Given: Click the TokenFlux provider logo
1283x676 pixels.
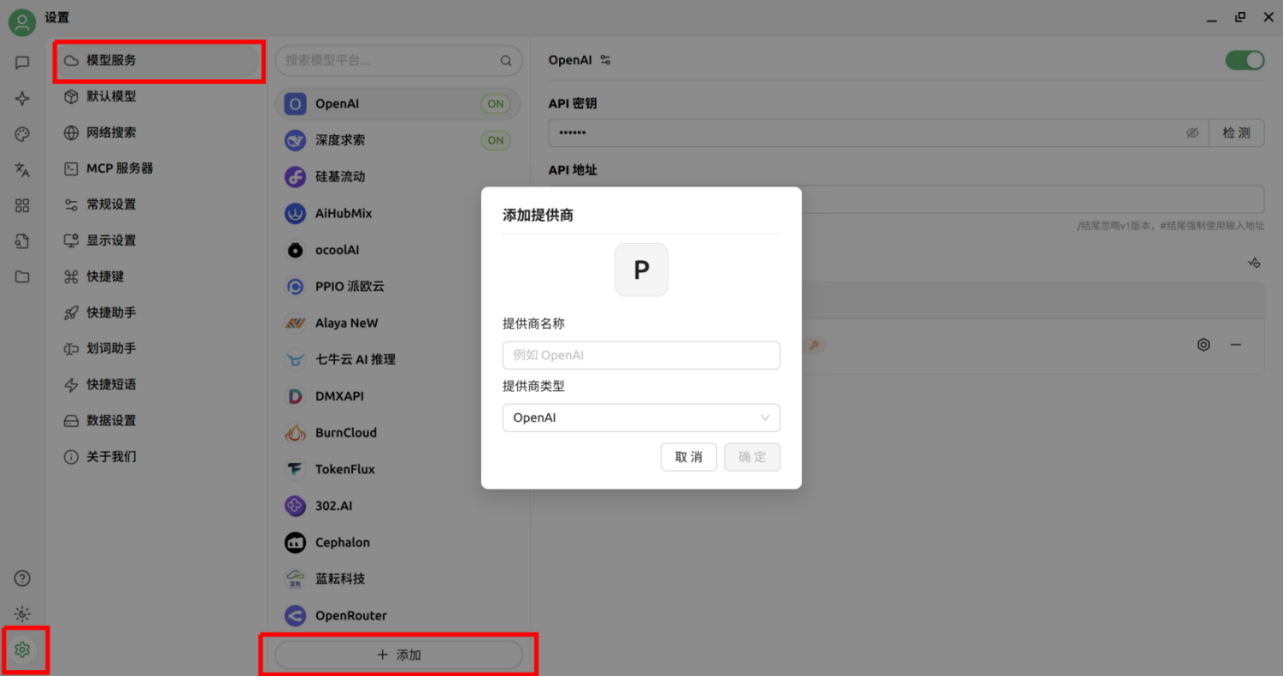Looking at the screenshot, I should pos(295,469).
